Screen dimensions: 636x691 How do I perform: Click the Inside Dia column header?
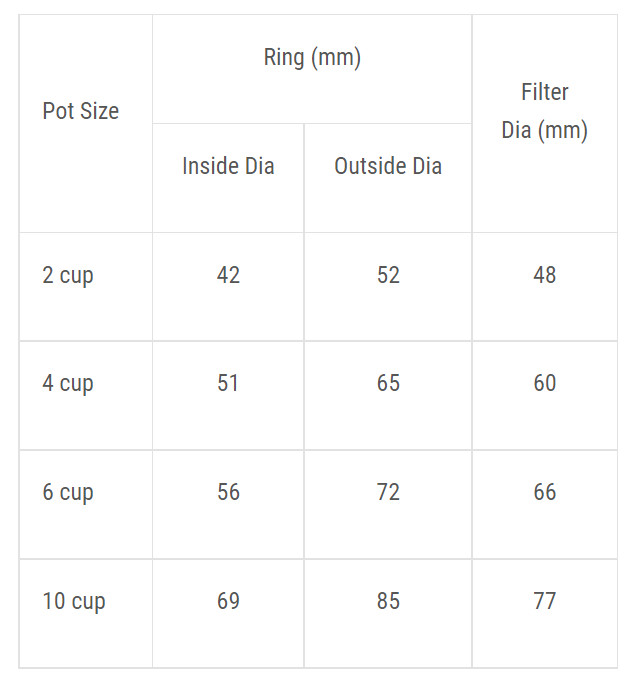tap(228, 166)
